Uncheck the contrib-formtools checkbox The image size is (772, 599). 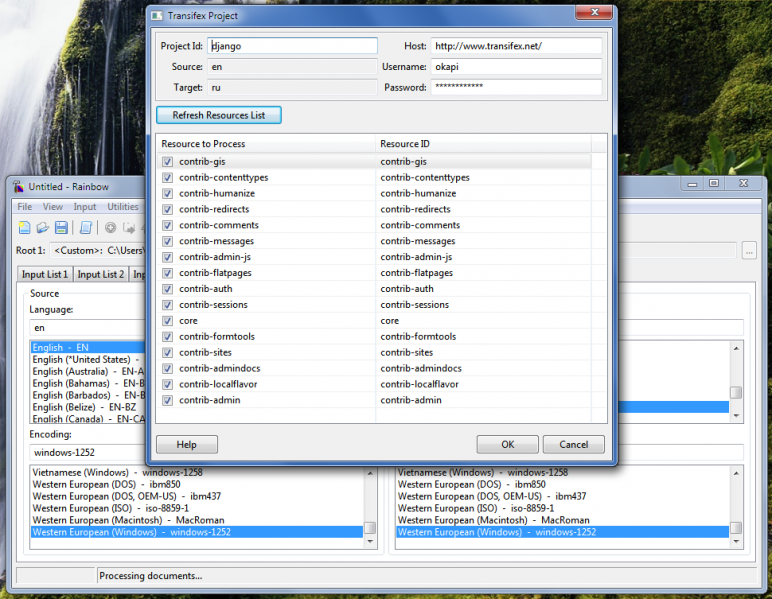tap(167, 337)
